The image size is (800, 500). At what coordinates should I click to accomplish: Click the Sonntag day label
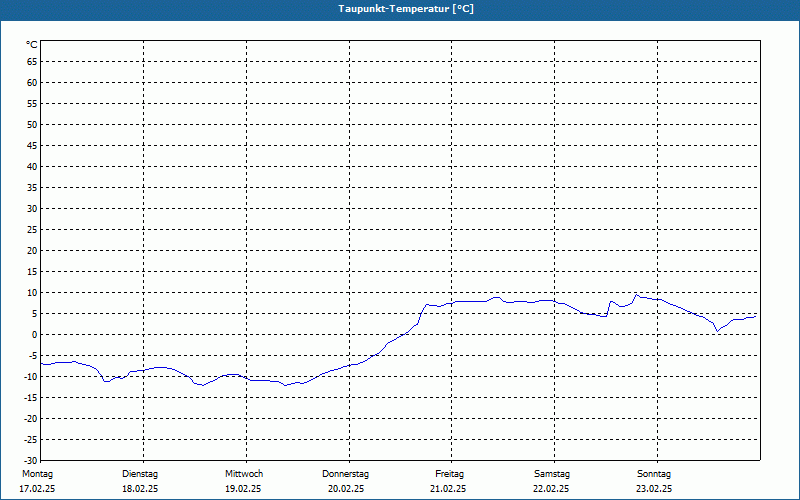(x=654, y=474)
